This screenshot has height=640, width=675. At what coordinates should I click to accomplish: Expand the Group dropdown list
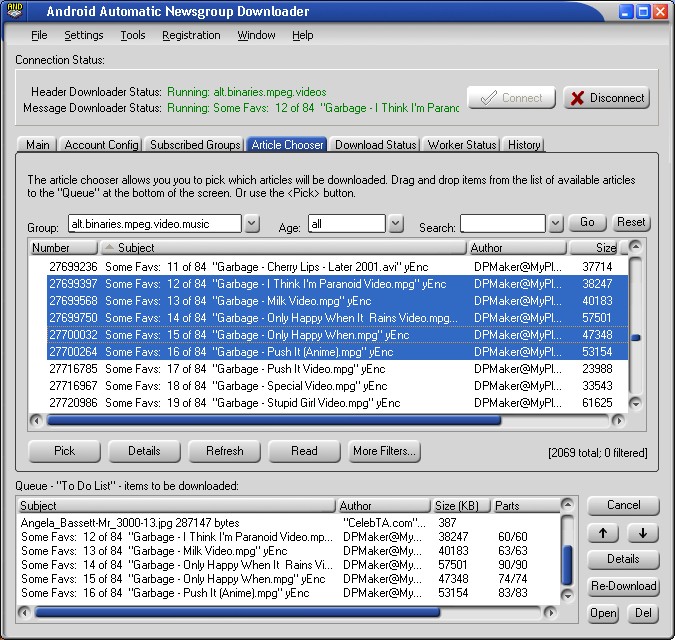click(252, 224)
